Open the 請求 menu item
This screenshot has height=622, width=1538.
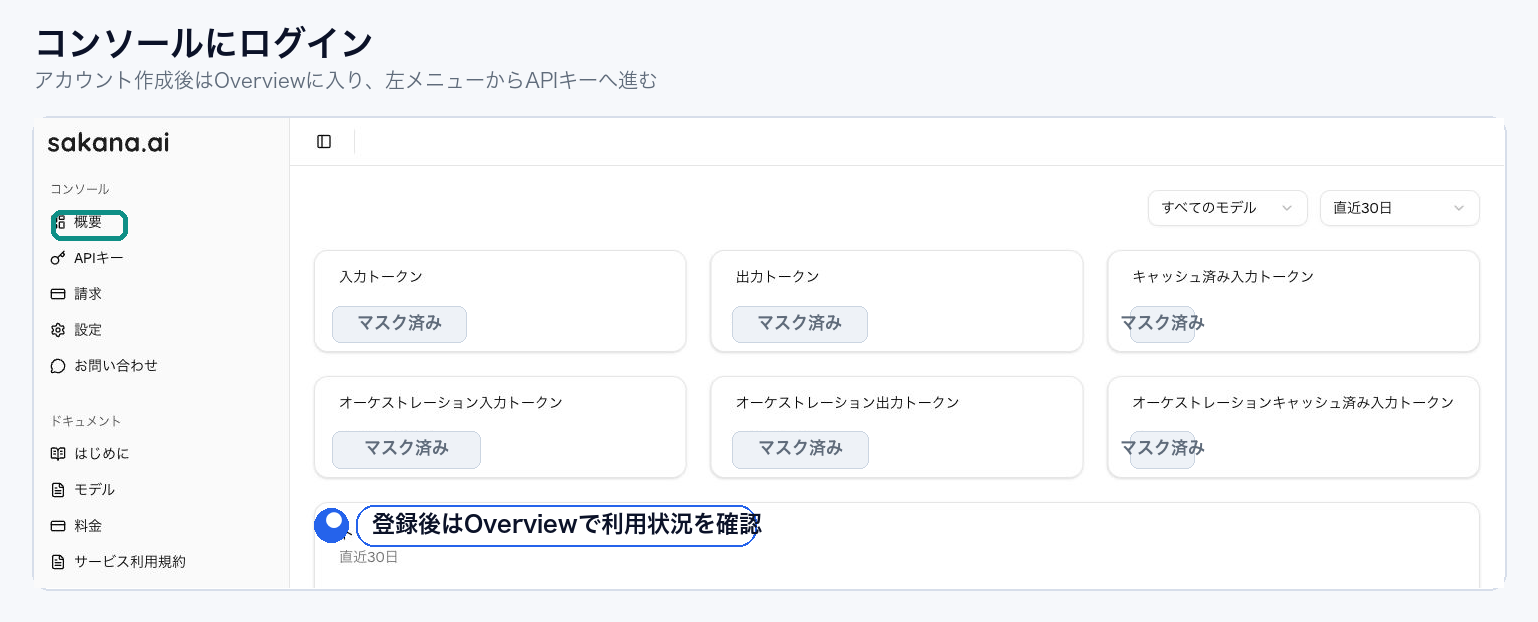88,294
